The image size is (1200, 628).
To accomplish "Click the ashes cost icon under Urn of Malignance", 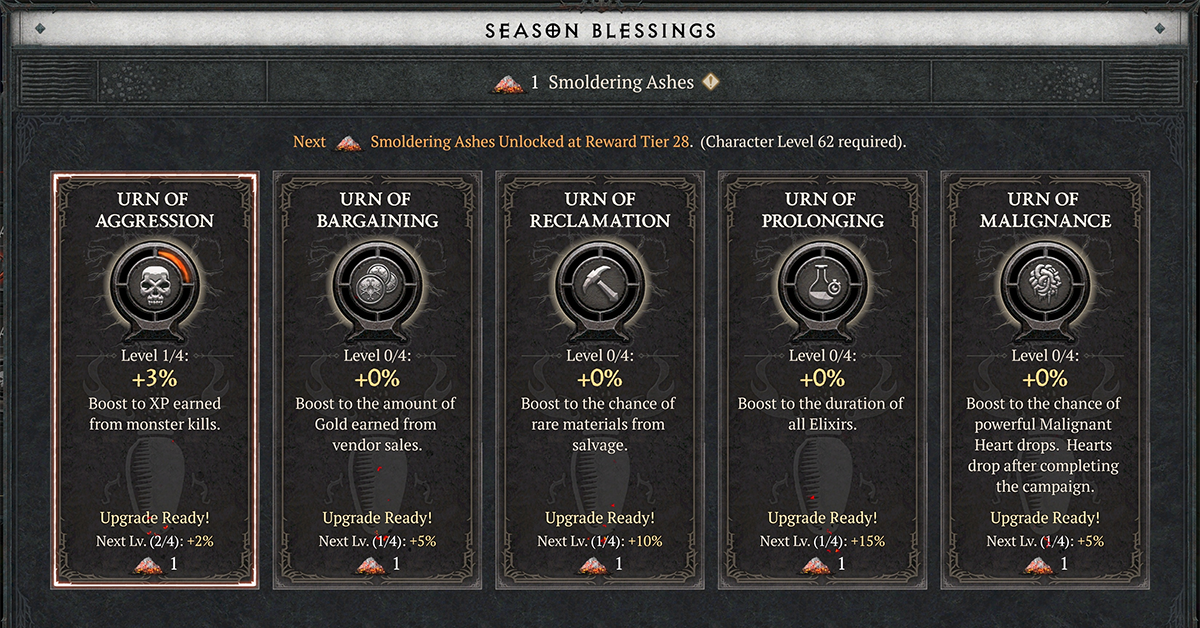I will [x=1037, y=565].
